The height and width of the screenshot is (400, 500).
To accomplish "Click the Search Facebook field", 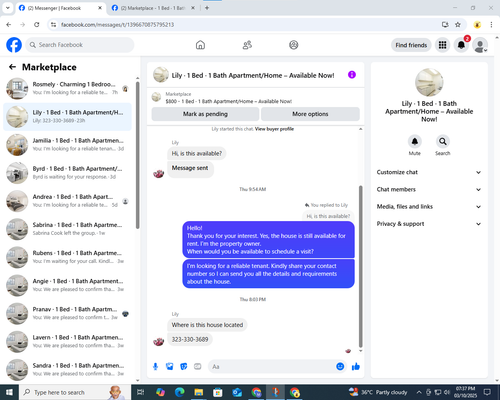I will pyautogui.click(x=80, y=45).
